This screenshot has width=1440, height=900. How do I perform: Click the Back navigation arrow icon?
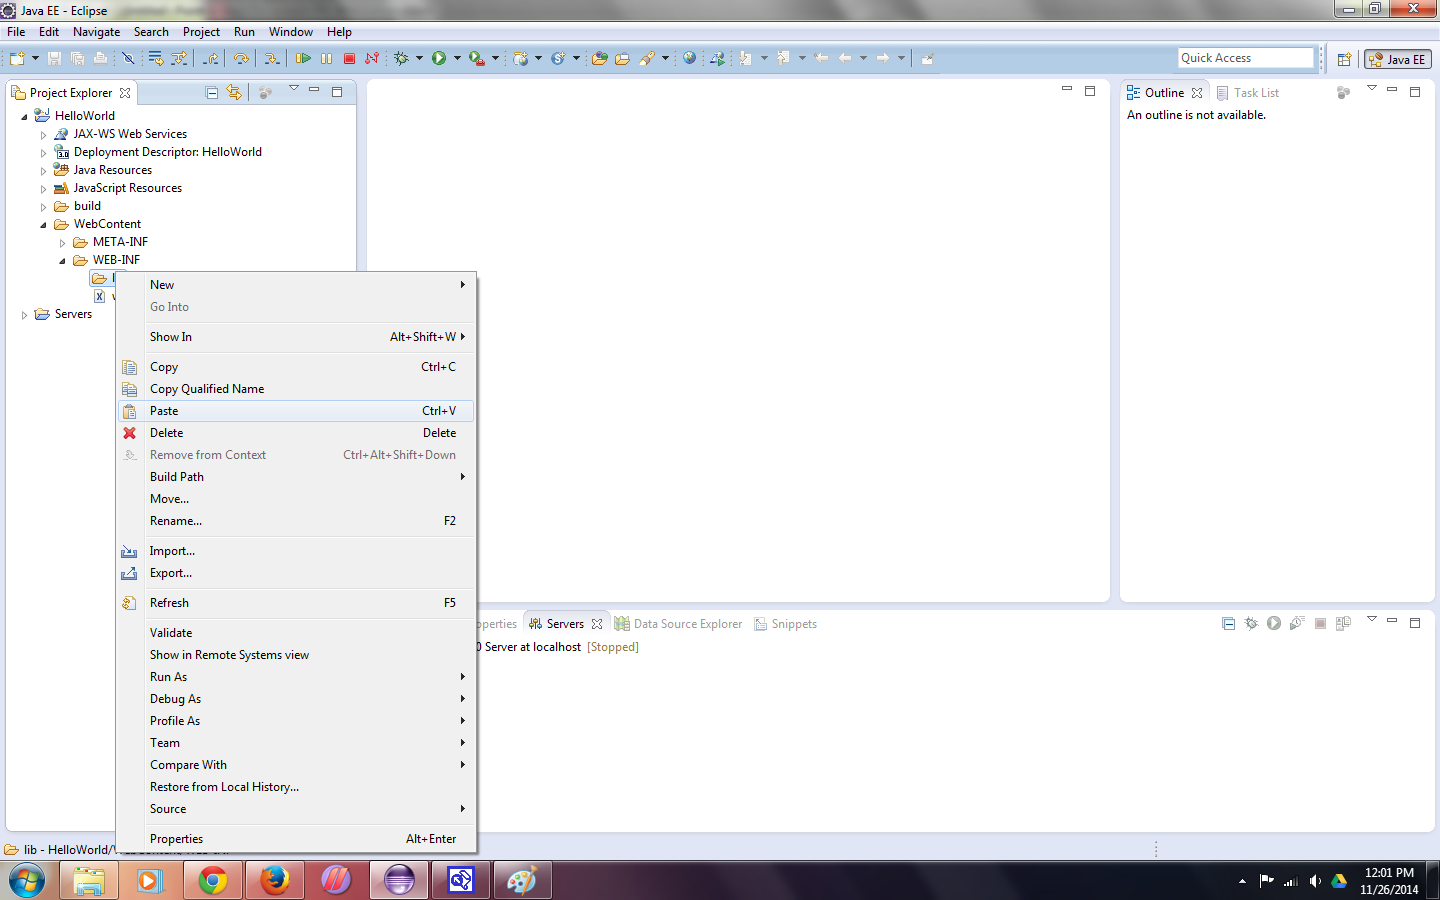click(x=845, y=58)
